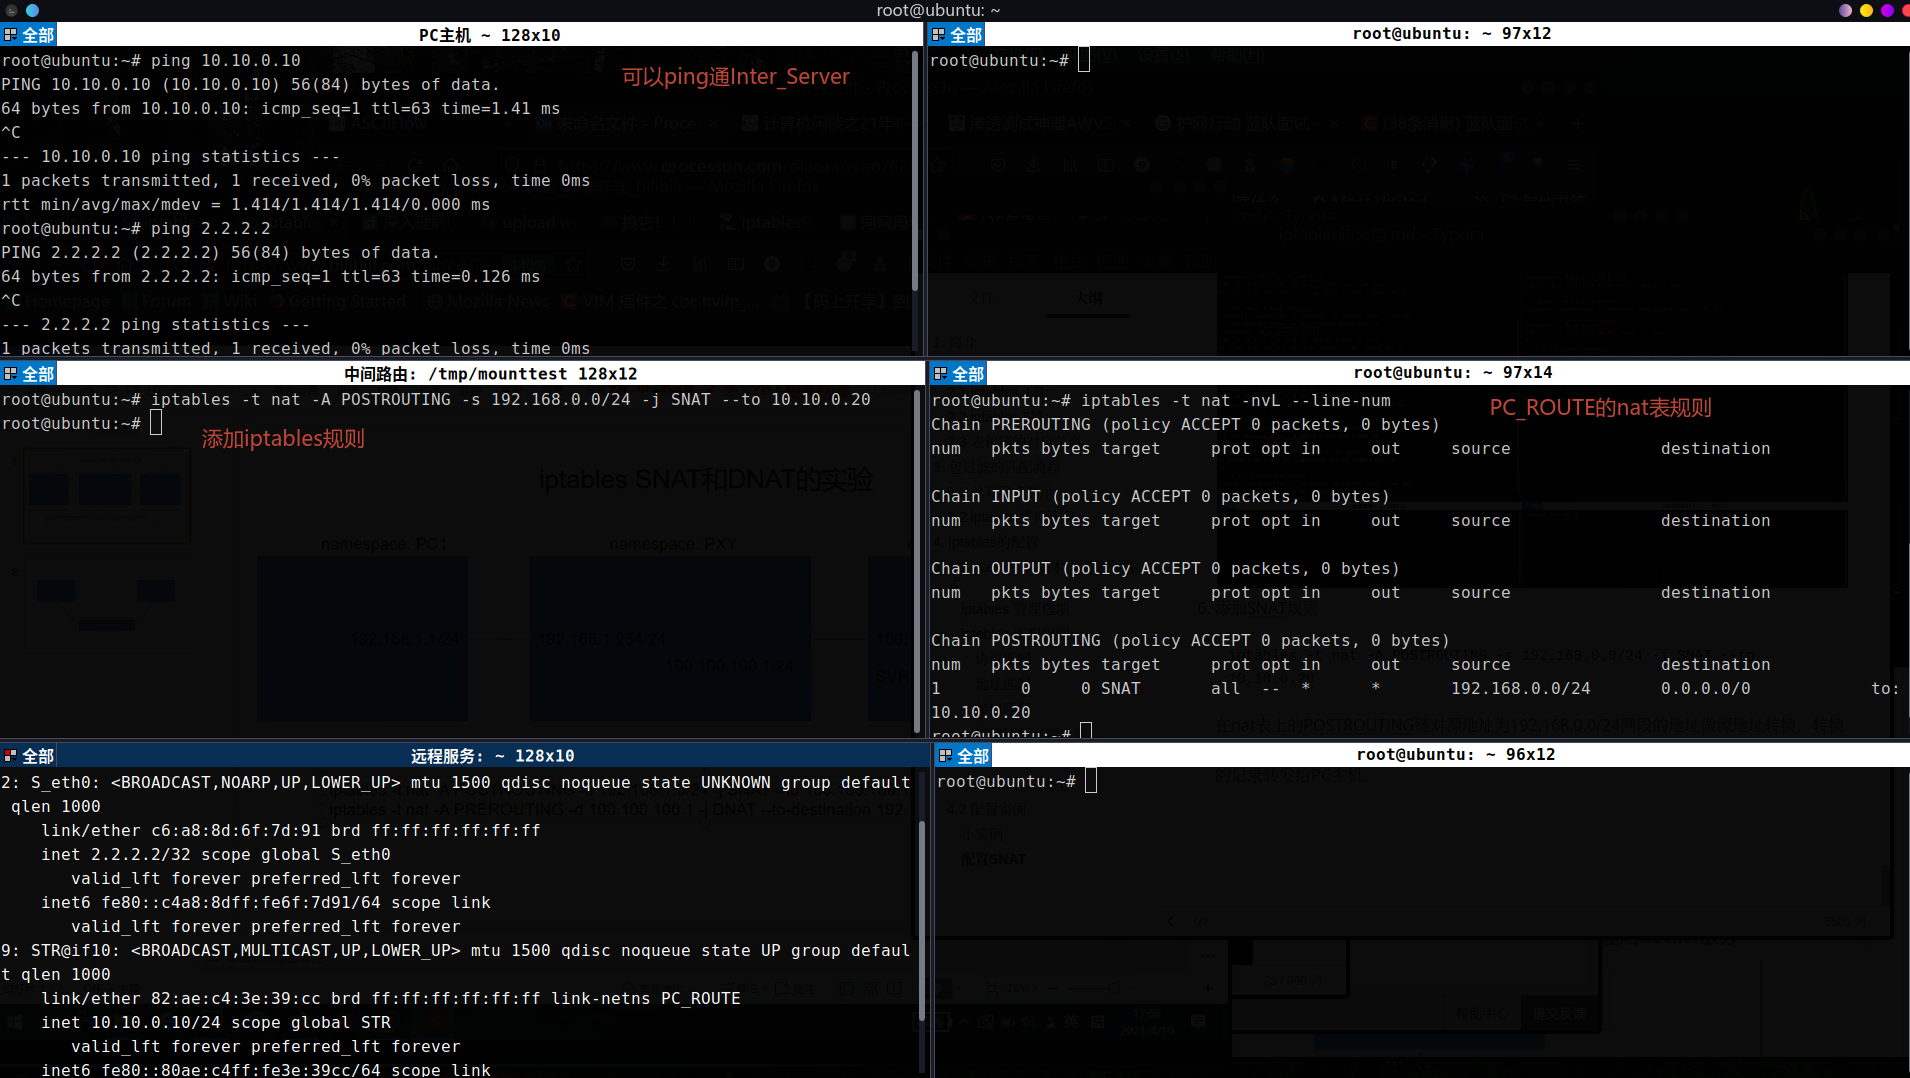Click the scrollbar in the 远程服务 terminal
Screen dimensions: 1910x1078
coord(920,920)
